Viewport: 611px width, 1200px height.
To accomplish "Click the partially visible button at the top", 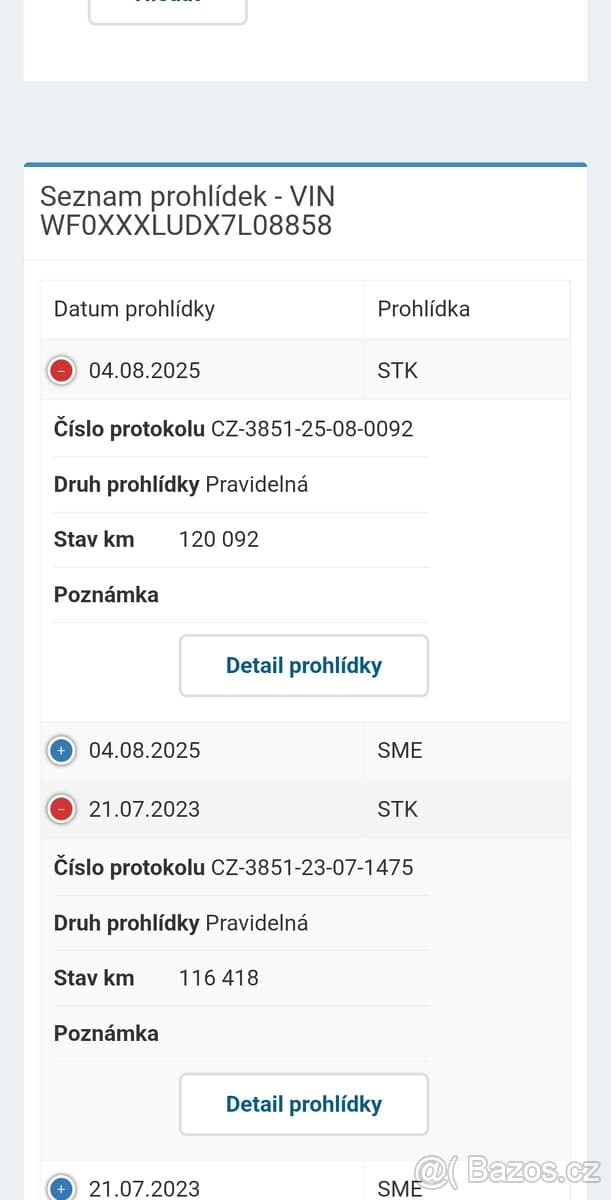I will pos(168,8).
